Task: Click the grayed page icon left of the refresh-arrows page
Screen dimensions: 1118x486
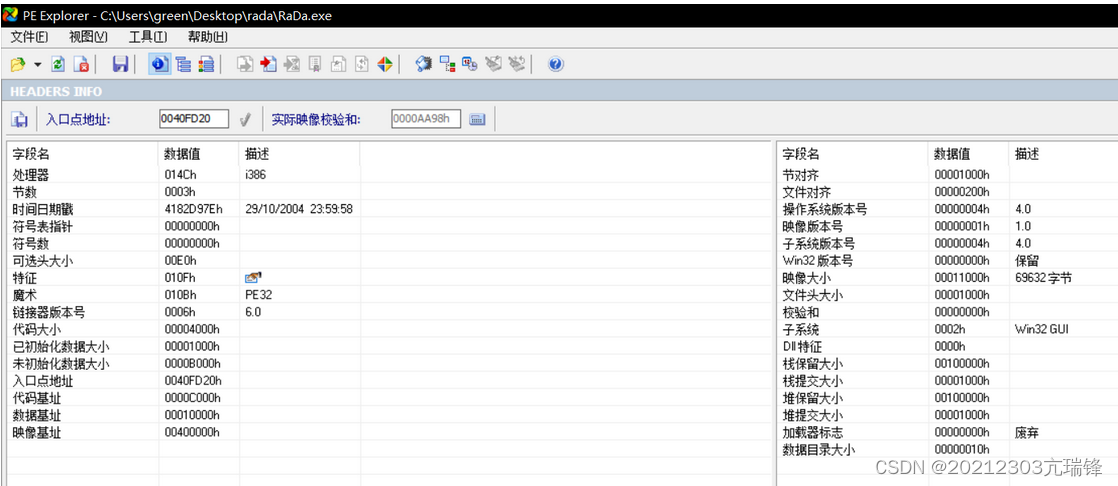Action: (338, 65)
